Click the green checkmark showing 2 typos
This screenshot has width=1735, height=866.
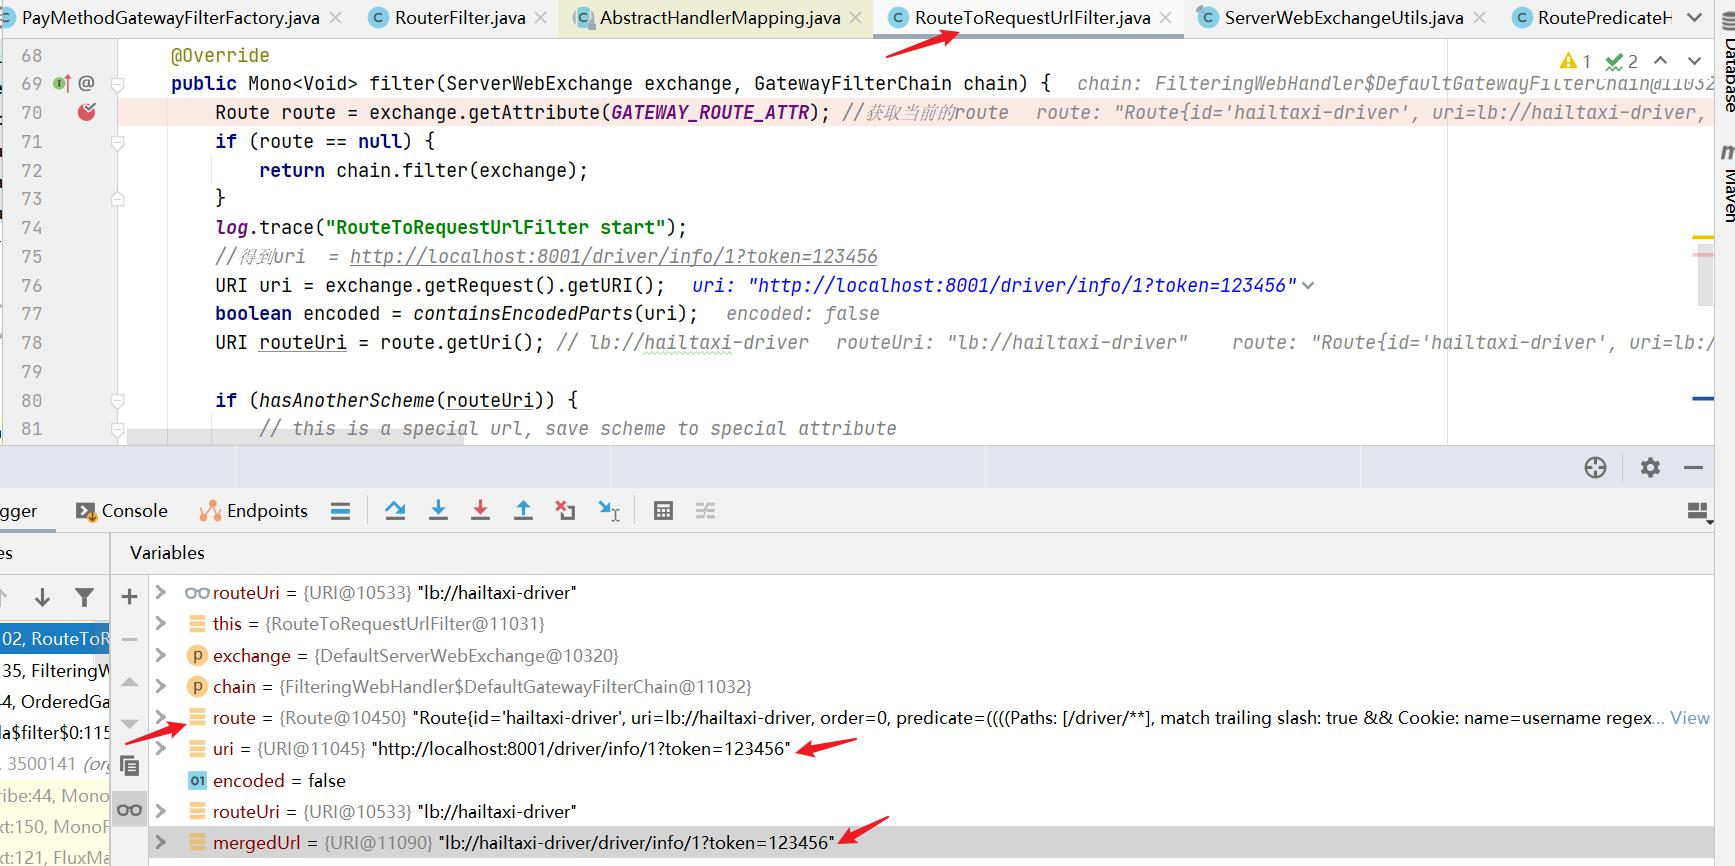click(1621, 61)
